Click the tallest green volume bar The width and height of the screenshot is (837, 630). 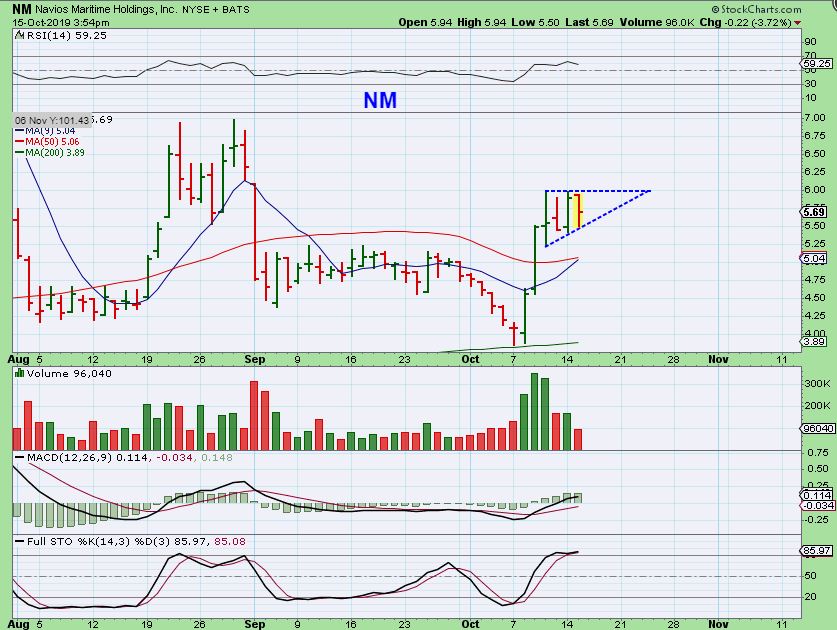534,412
